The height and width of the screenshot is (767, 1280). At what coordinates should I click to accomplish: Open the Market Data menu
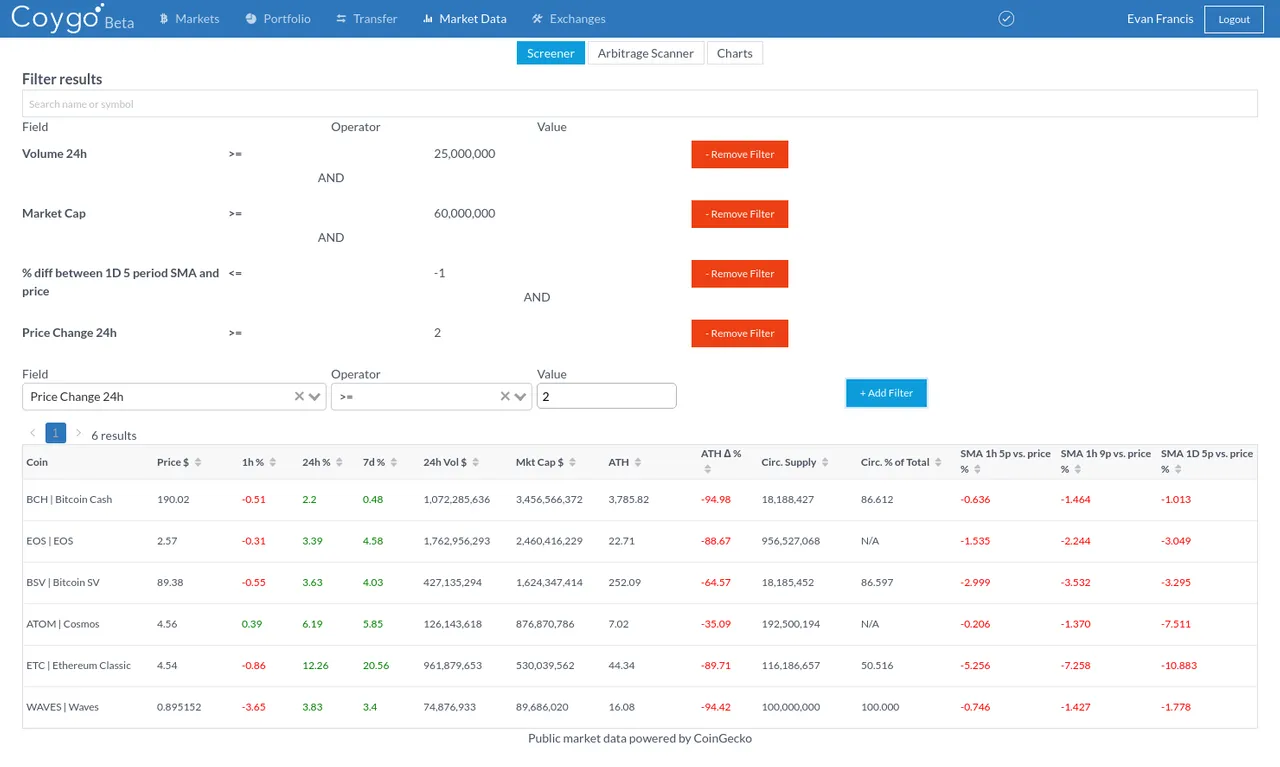coord(464,19)
